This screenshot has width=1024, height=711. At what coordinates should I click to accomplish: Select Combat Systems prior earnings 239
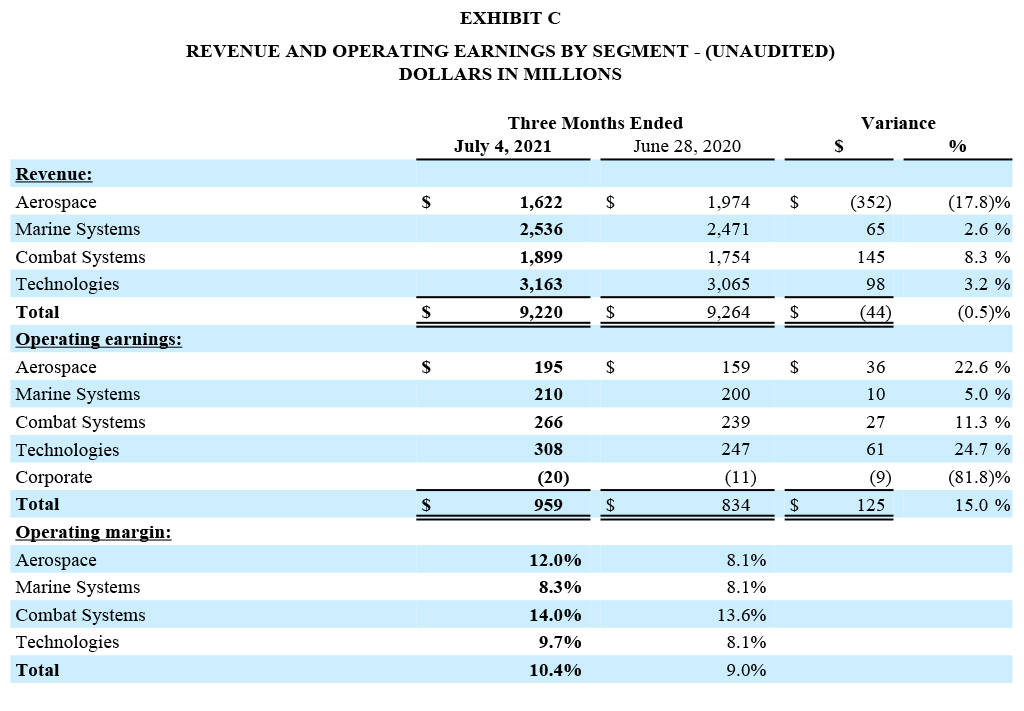736,422
